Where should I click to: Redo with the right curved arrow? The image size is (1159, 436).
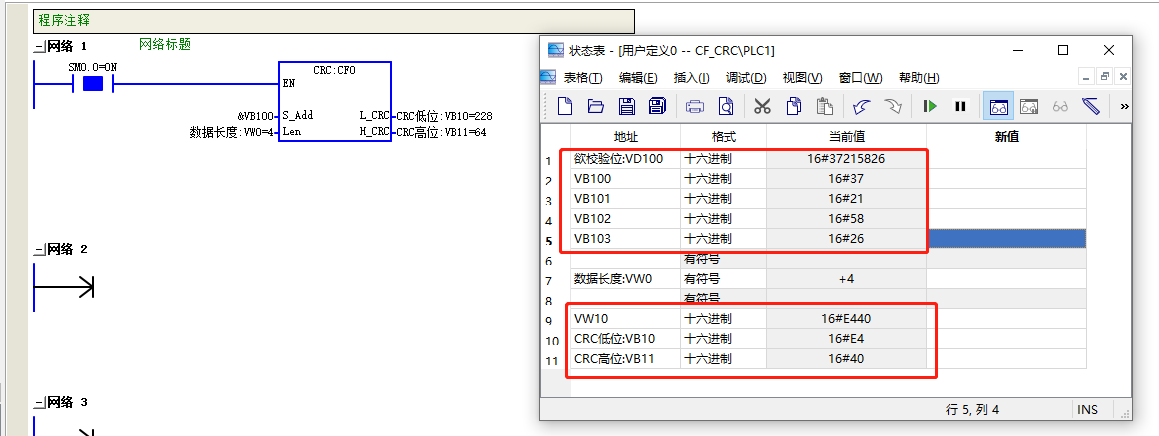892,106
